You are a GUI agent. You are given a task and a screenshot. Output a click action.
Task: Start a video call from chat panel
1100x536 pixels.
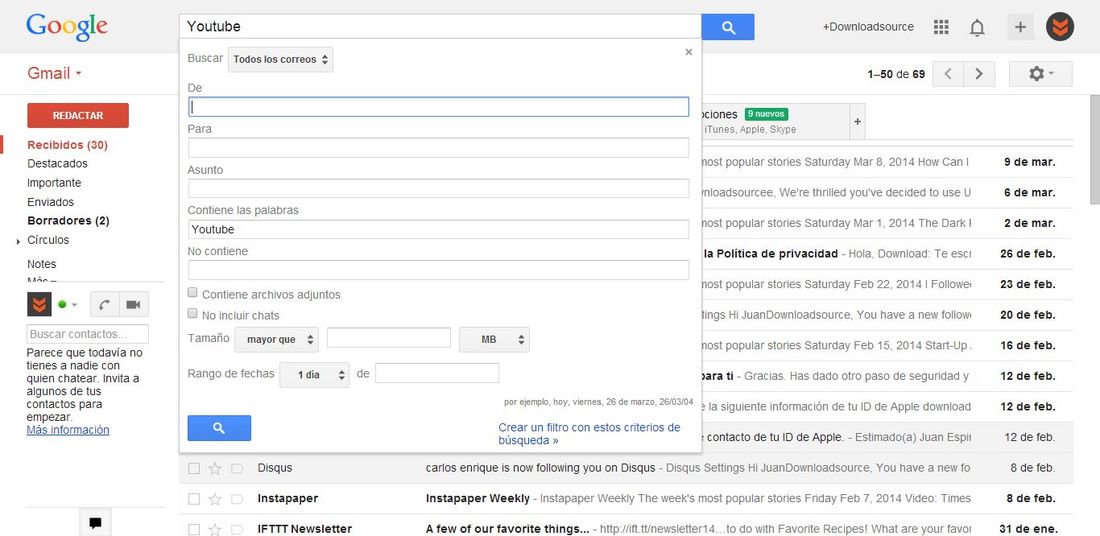tap(133, 304)
